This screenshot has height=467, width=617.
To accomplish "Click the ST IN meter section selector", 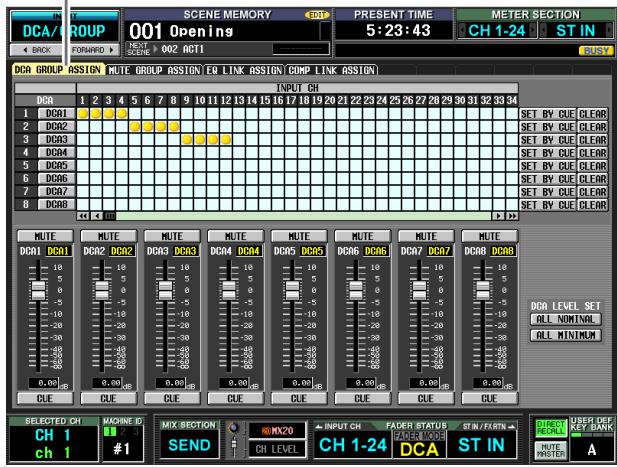I will [576, 31].
